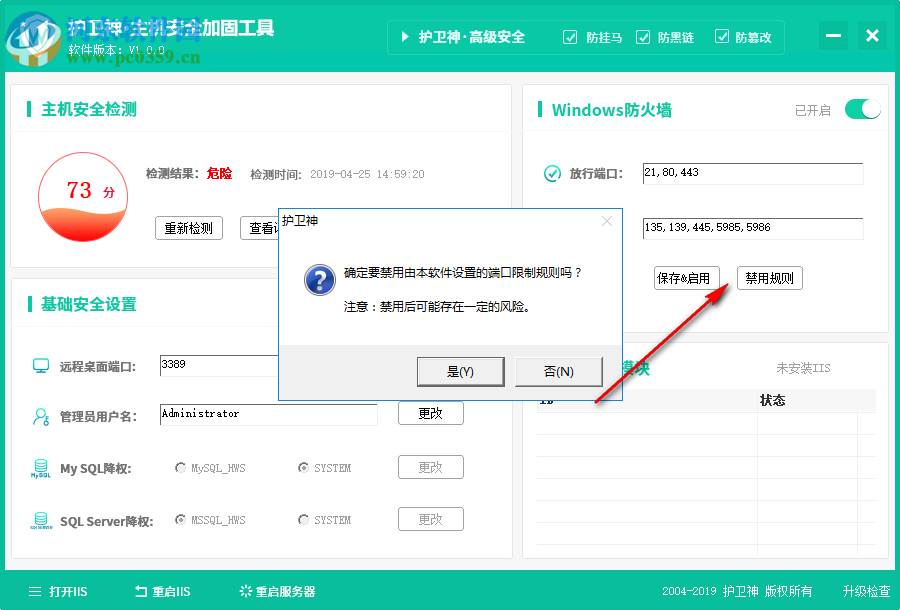
Task: Click the open ports checkmark icon
Action: (x=552, y=173)
